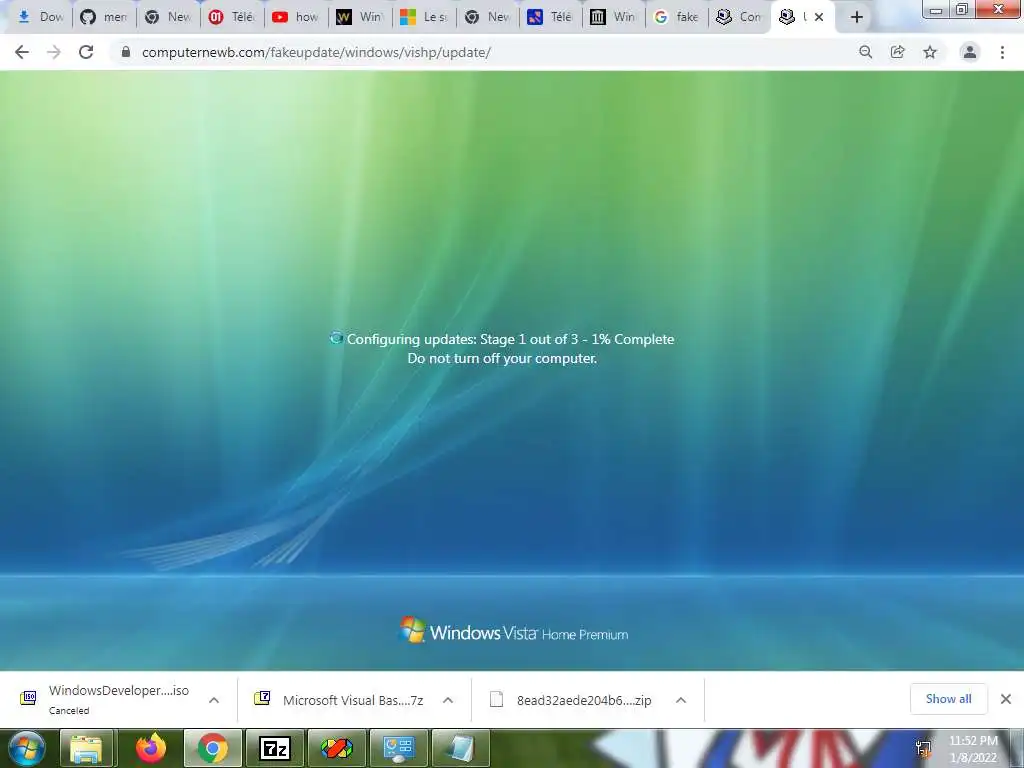Image resolution: width=1024 pixels, height=768 pixels.
Task: Switch to the YouTube 'how' tab
Action: click(x=296, y=17)
